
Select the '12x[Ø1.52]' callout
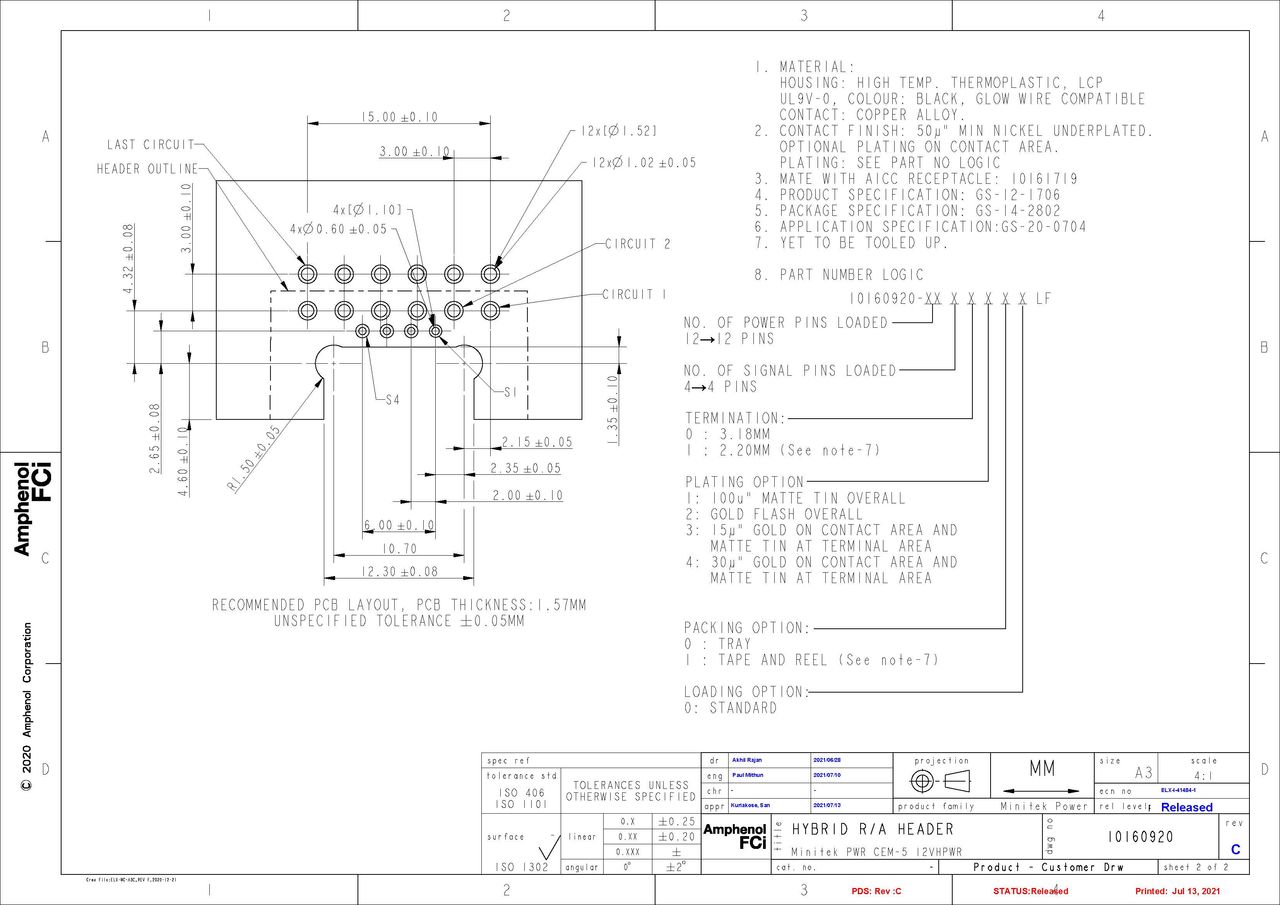pyautogui.click(x=618, y=131)
